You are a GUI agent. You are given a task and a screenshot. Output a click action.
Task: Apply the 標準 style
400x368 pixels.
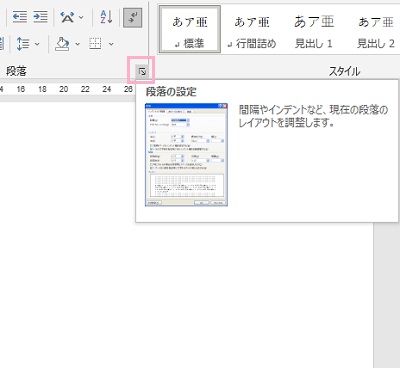coord(190,30)
